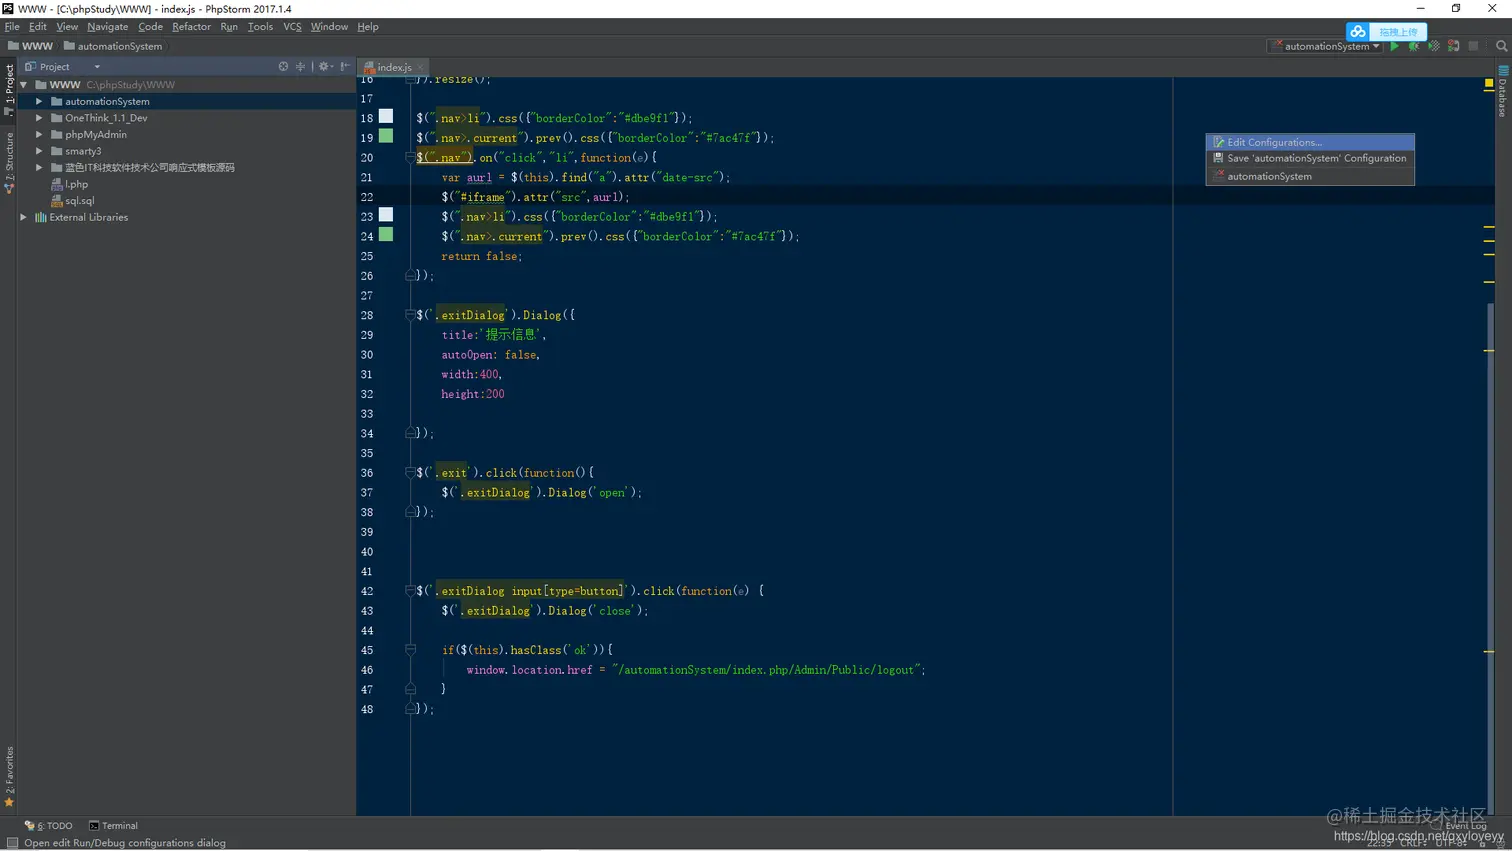
Task: Click the yellow inspection indicator square
Action: pos(1489,83)
